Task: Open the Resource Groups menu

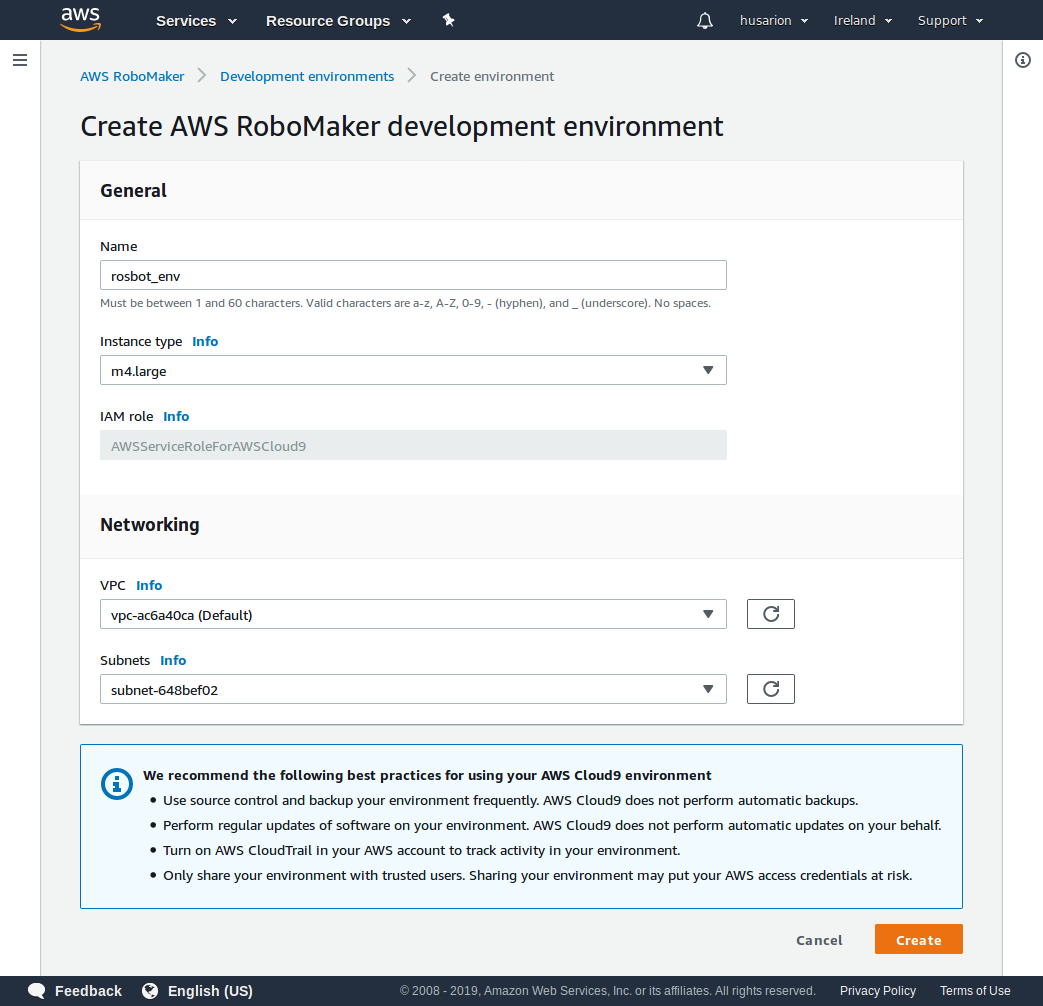Action: tap(339, 21)
